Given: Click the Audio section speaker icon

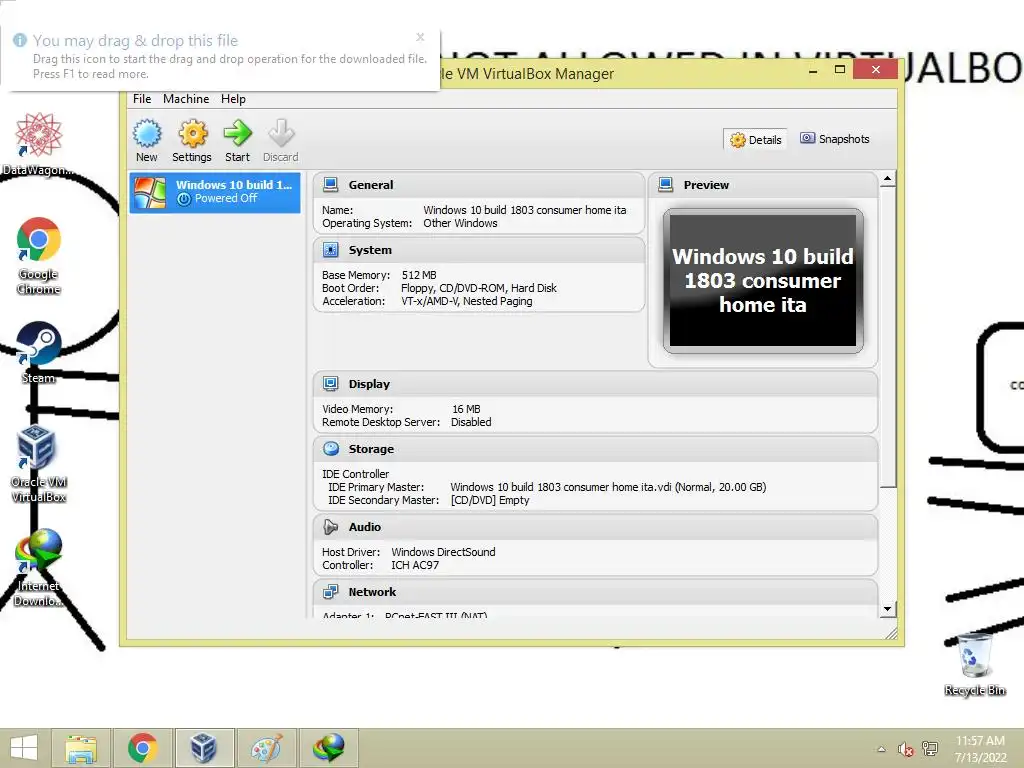Looking at the screenshot, I should pos(331,527).
